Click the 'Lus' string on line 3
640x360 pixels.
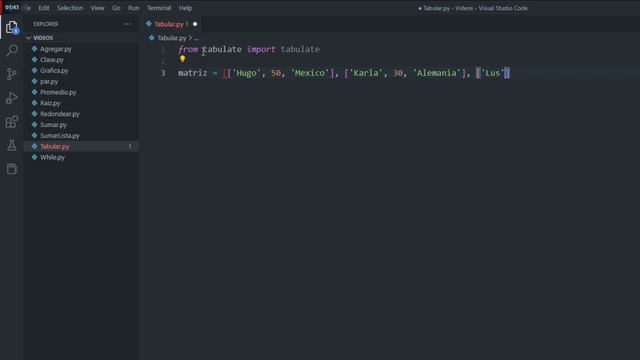pyautogui.click(x=493, y=73)
